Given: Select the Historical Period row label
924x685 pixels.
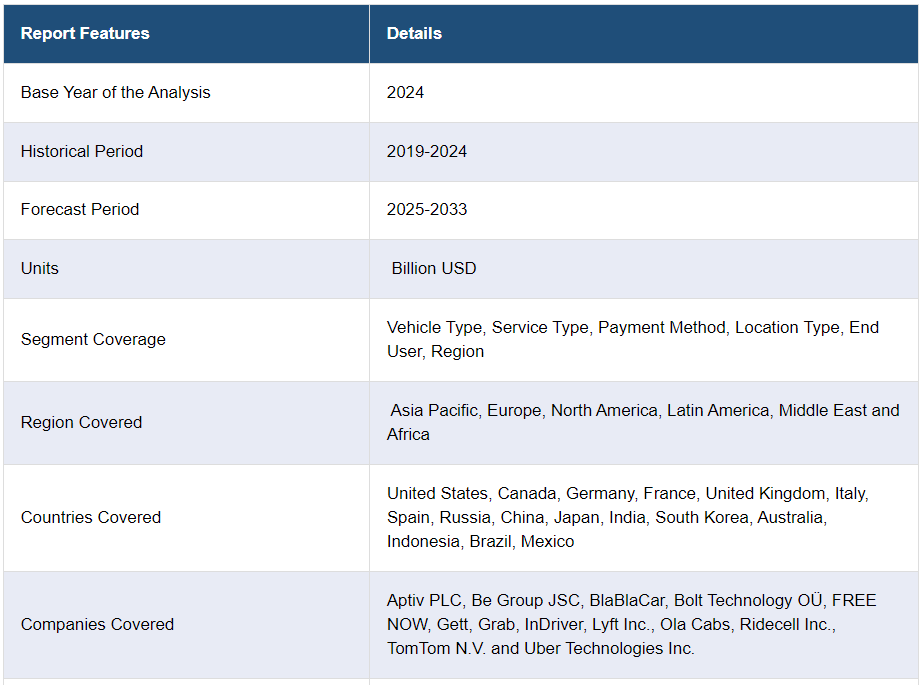Looking at the screenshot, I should point(82,151).
